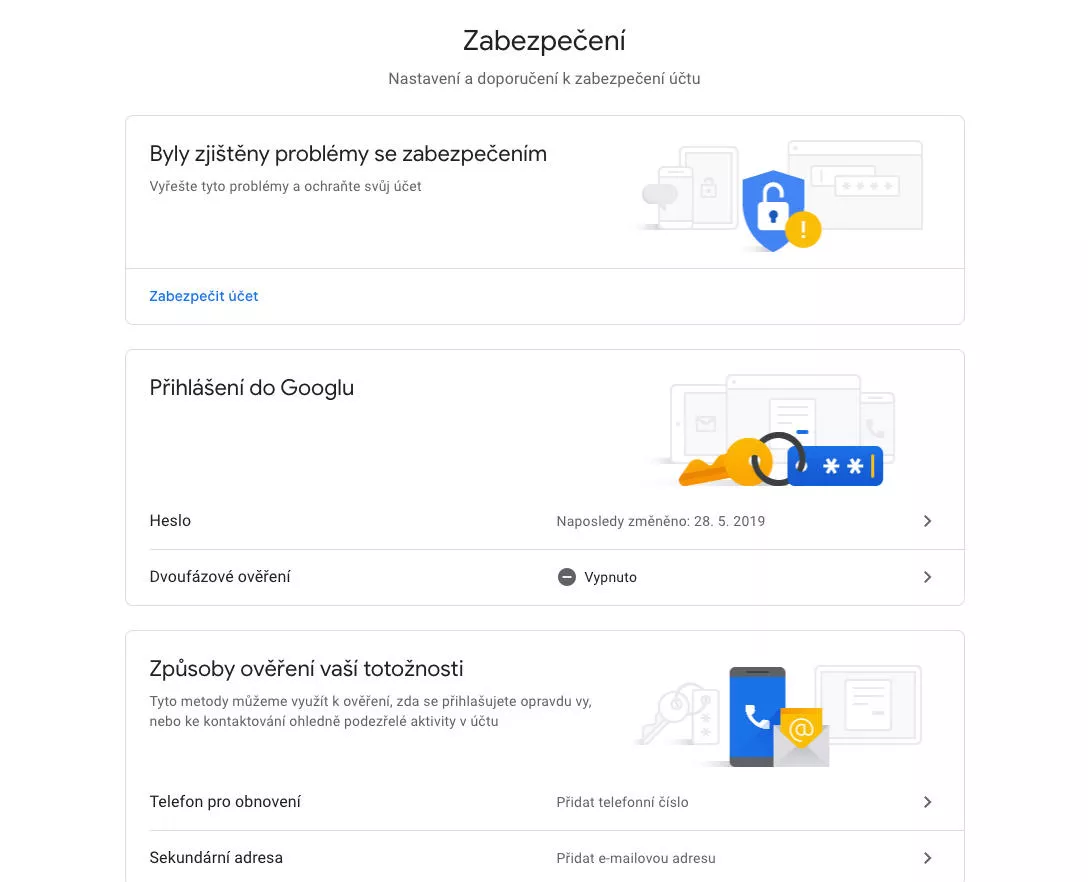Image resolution: width=1088 pixels, height=882 pixels.
Task: Click the grey minus icon beside Vypnuto
Action: point(567,577)
